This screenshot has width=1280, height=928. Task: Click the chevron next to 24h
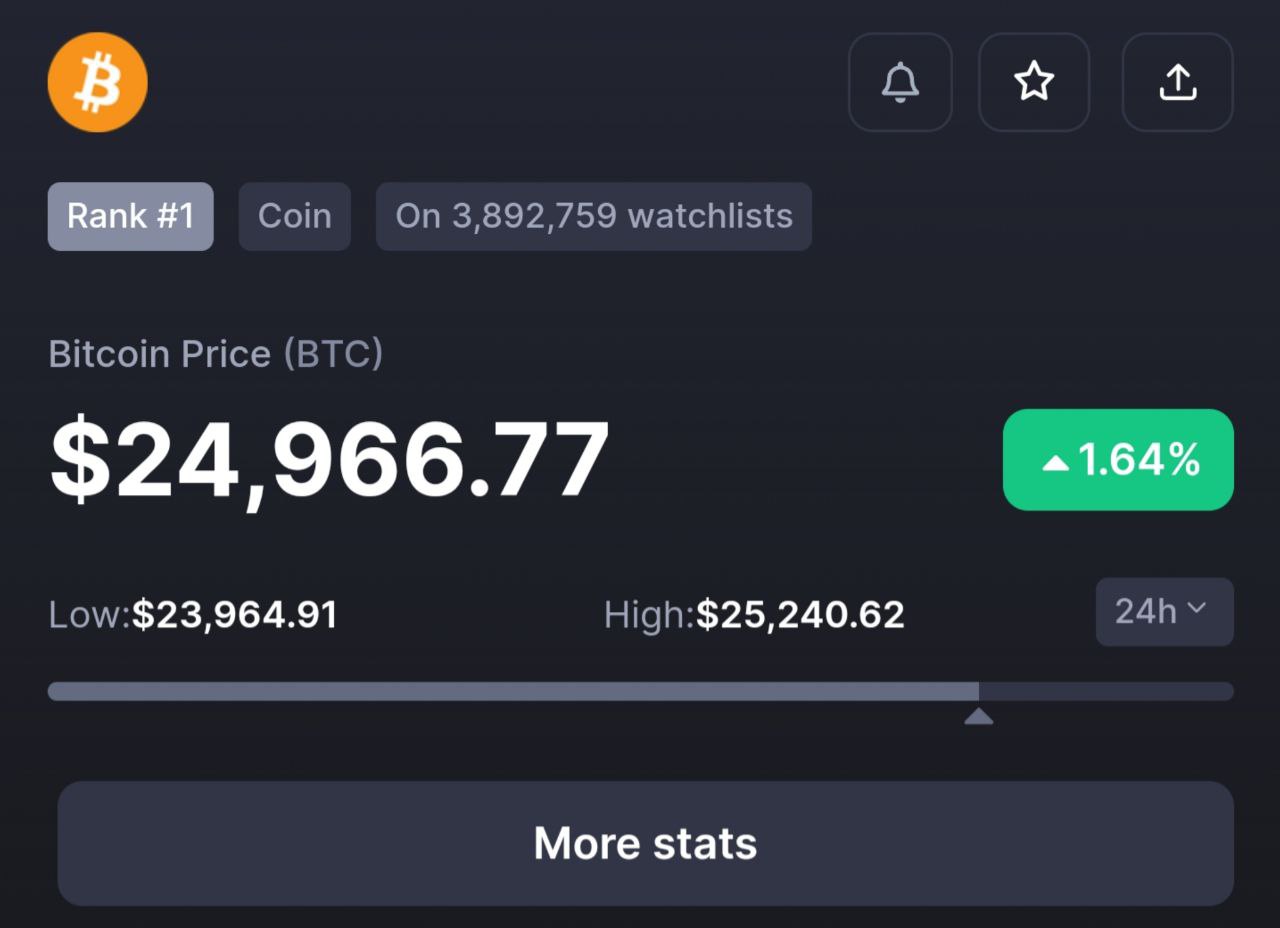(1197, 608)
